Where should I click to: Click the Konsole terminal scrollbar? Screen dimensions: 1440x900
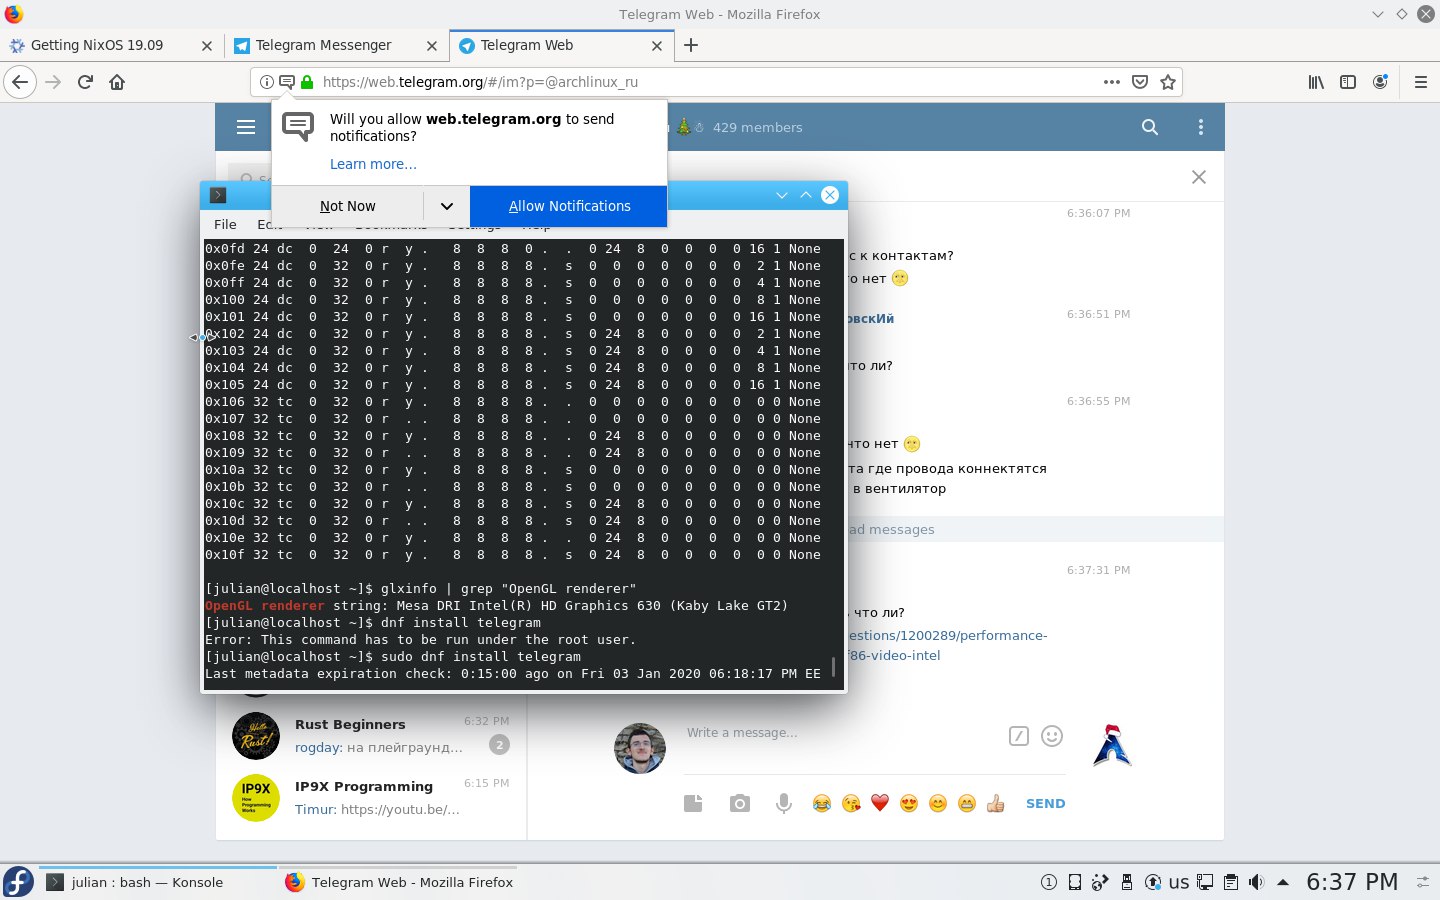coord(834,666)
